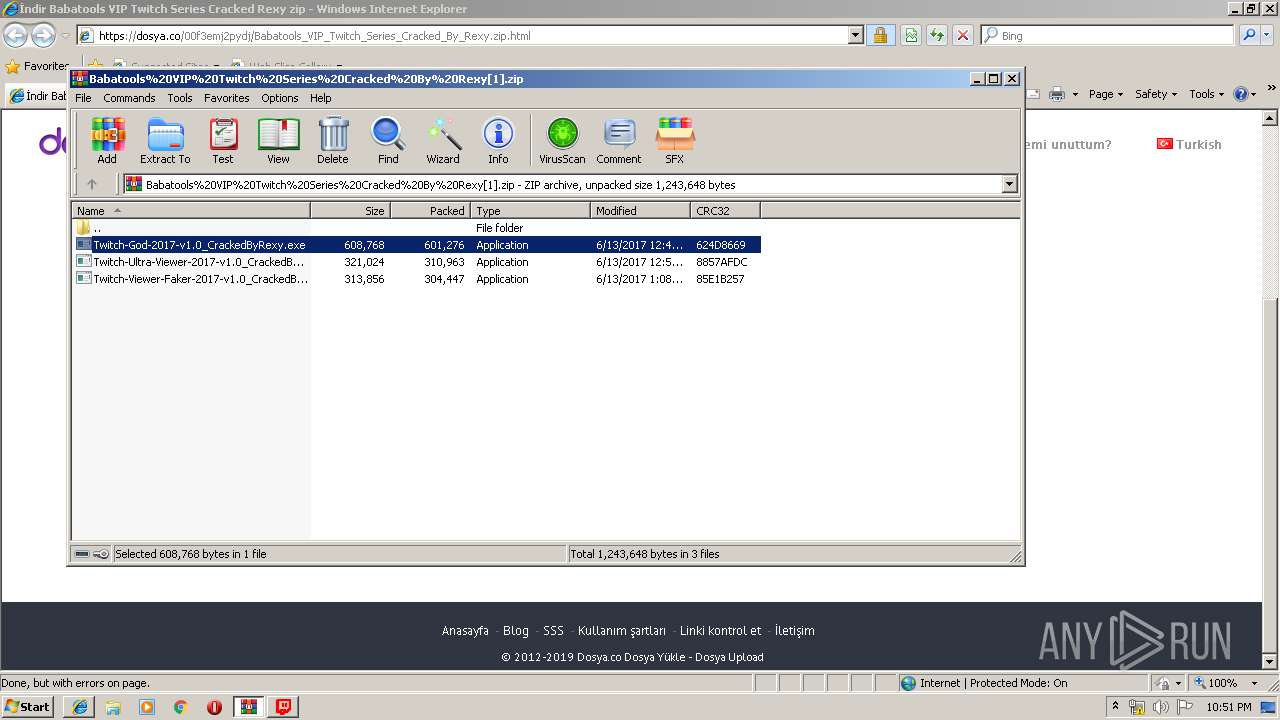Click the View file toolbar icon
Image resolution: width=1280 pixels, height=720 pixels.
[278, 141]
